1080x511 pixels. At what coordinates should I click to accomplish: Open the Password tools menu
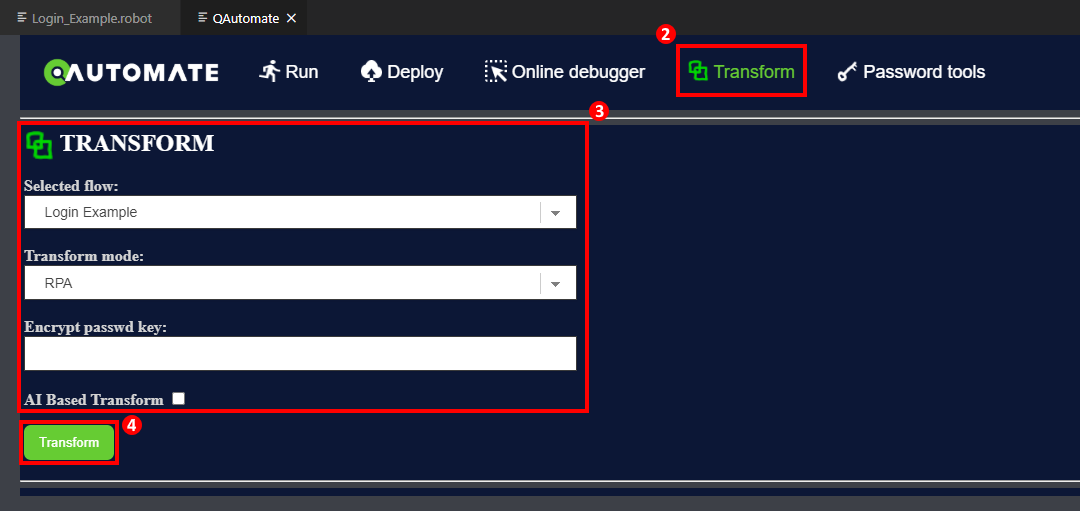pyautogui.click(x=911, y=72)
